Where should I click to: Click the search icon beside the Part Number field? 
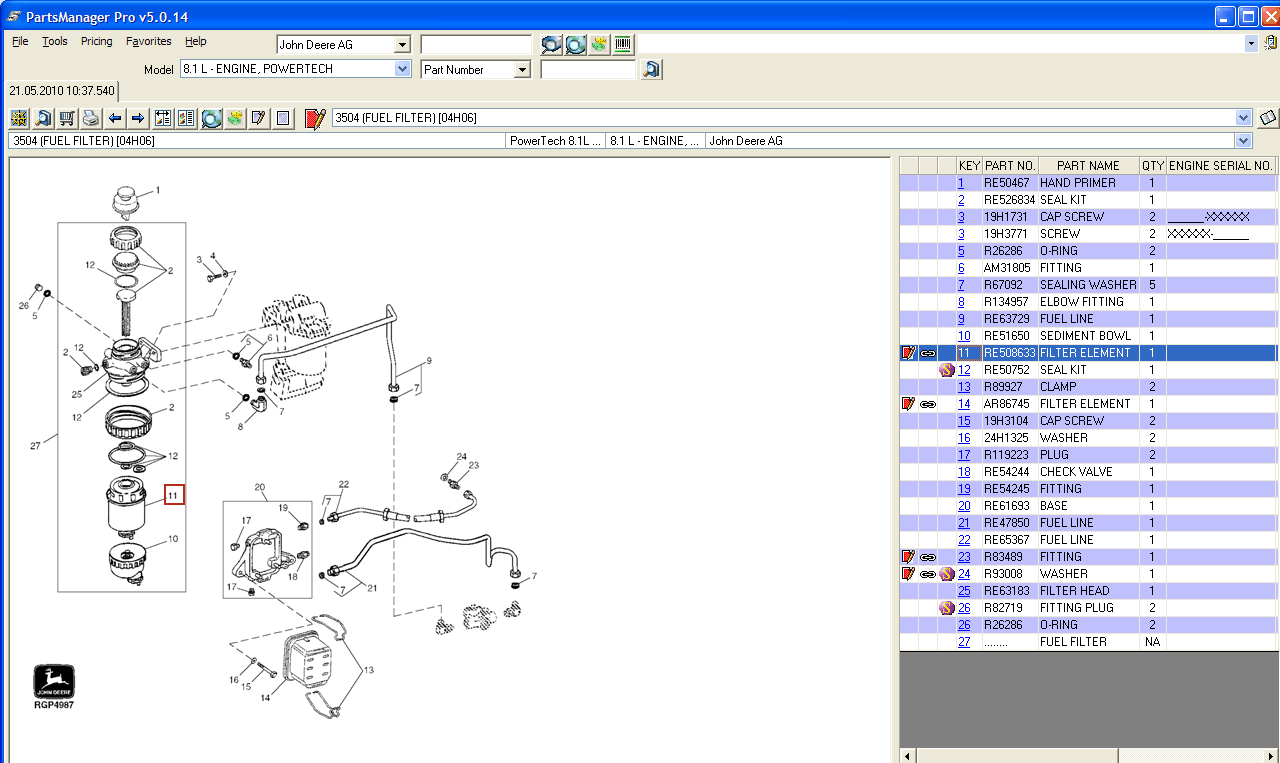pos(652,69)
